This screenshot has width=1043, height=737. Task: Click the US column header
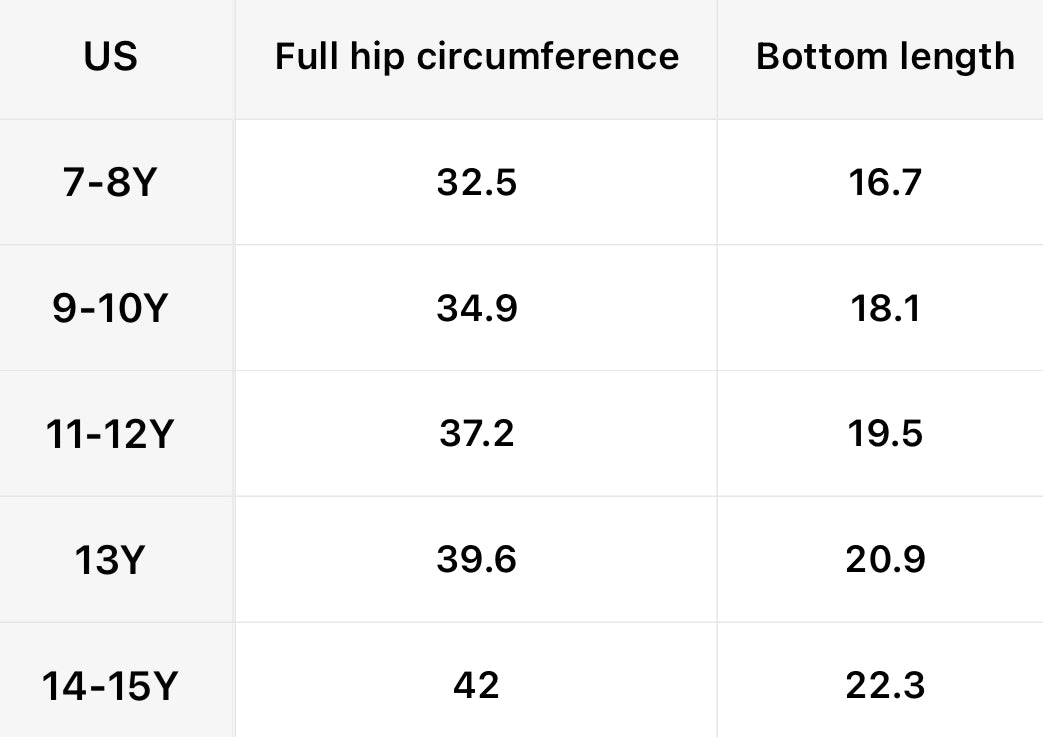(x=110, y=57)
